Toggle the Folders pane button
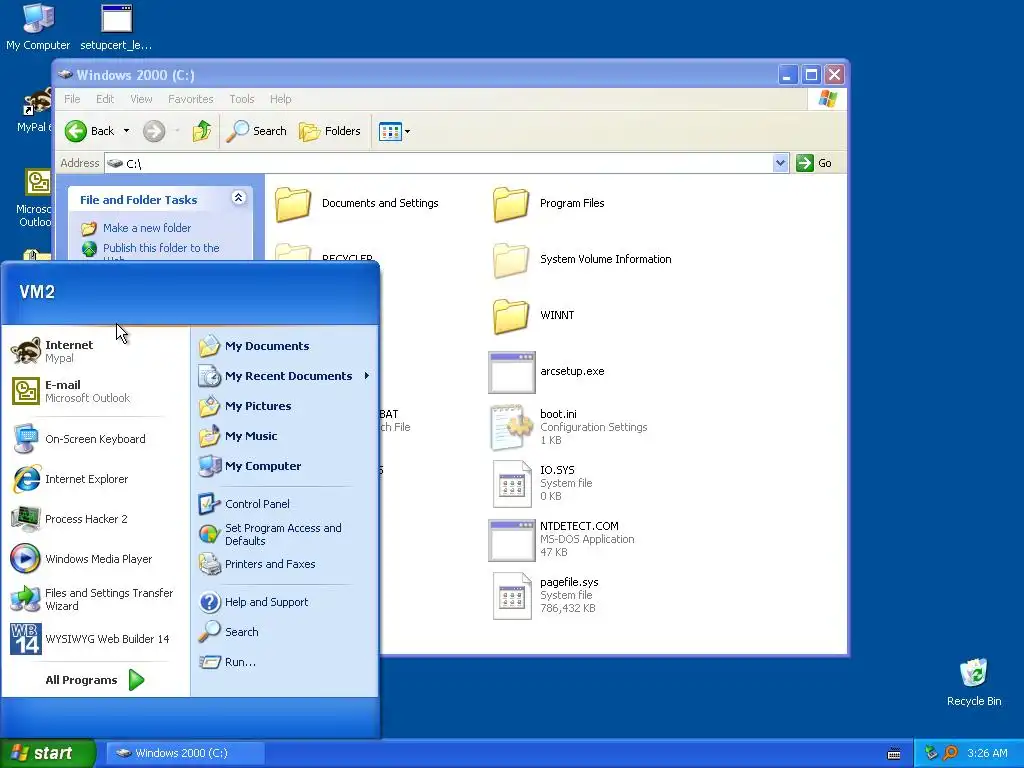 coord(330,131)
